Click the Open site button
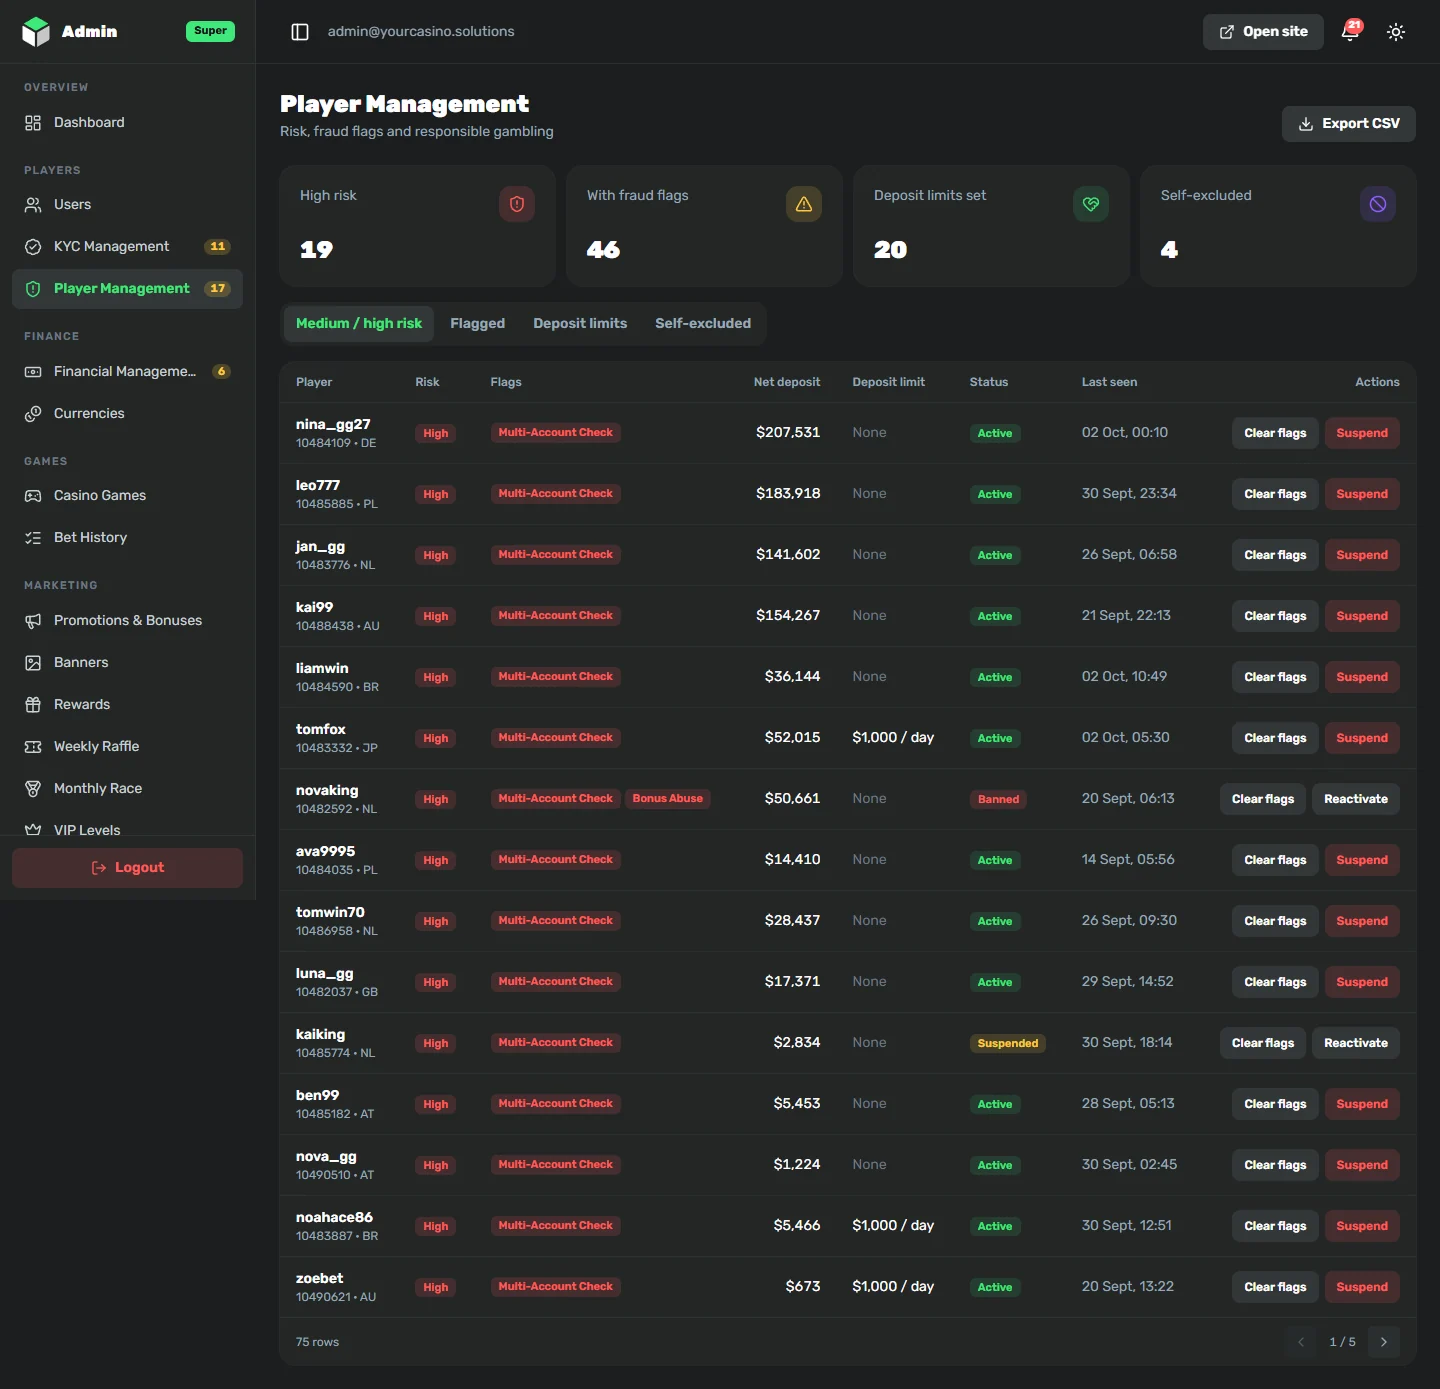 pyautogui.click(x=1263, y=32)
